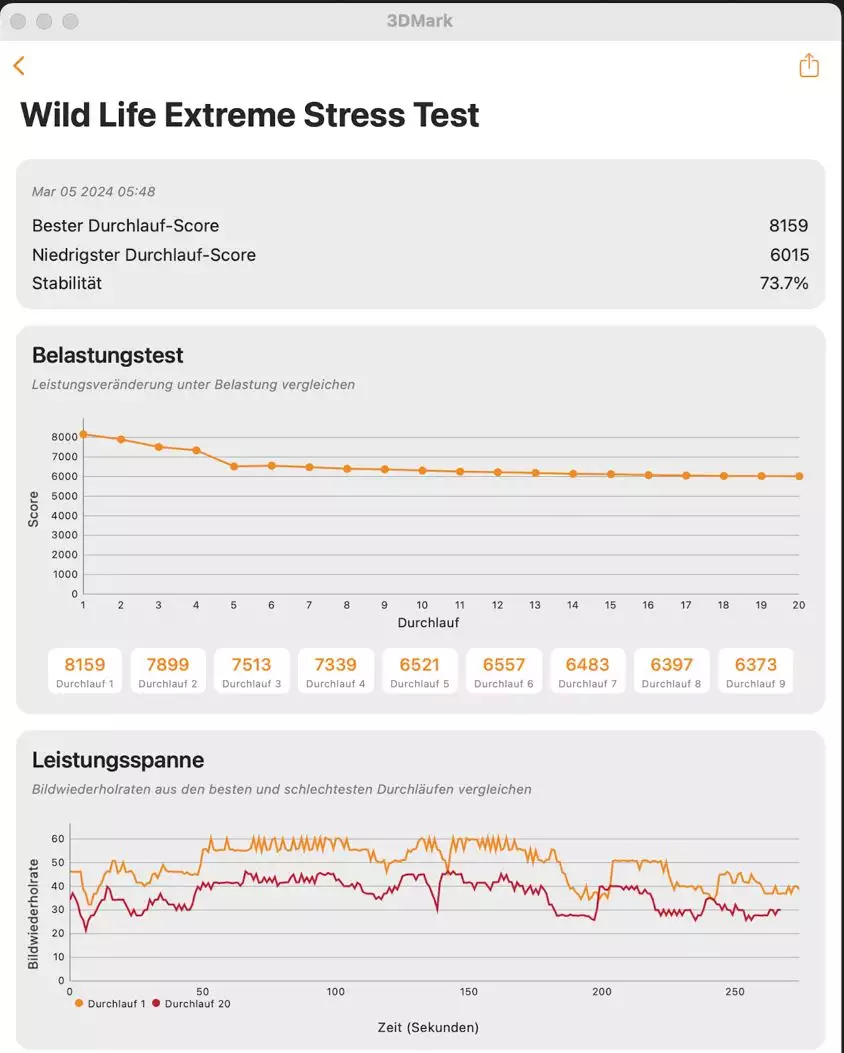Click the orange Durchlauf 1 legend dot
This screenshot has width=844, height=1053.
tap(79, 1003)
